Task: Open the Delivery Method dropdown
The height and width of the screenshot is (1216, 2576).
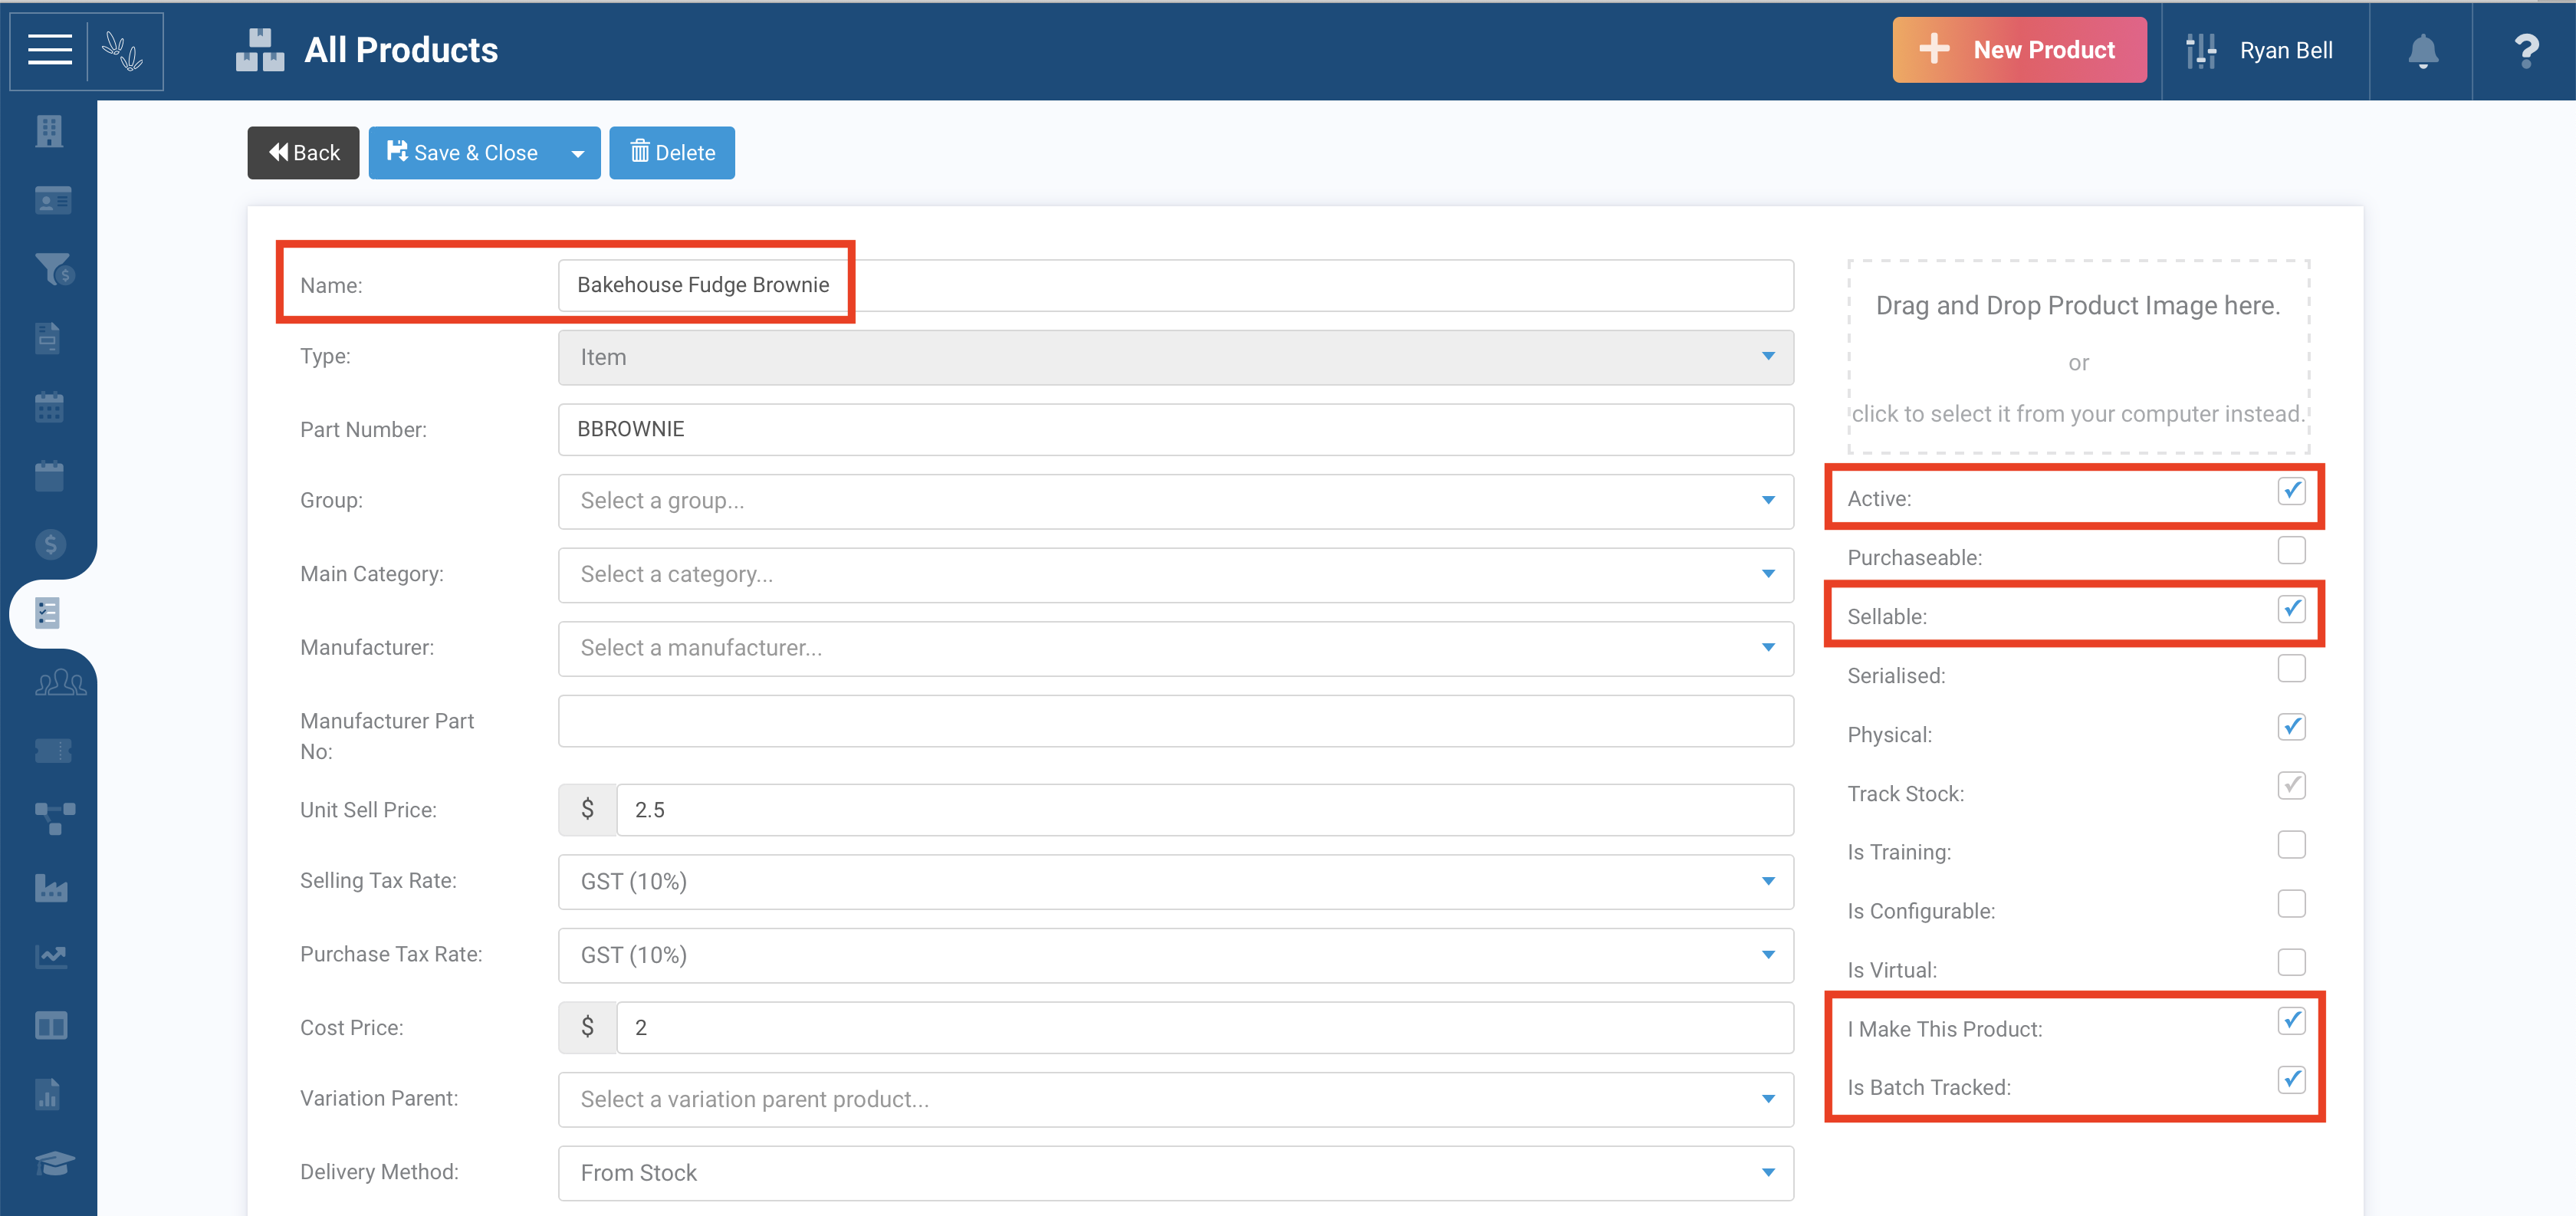Action: [x=1175, y=1173]
